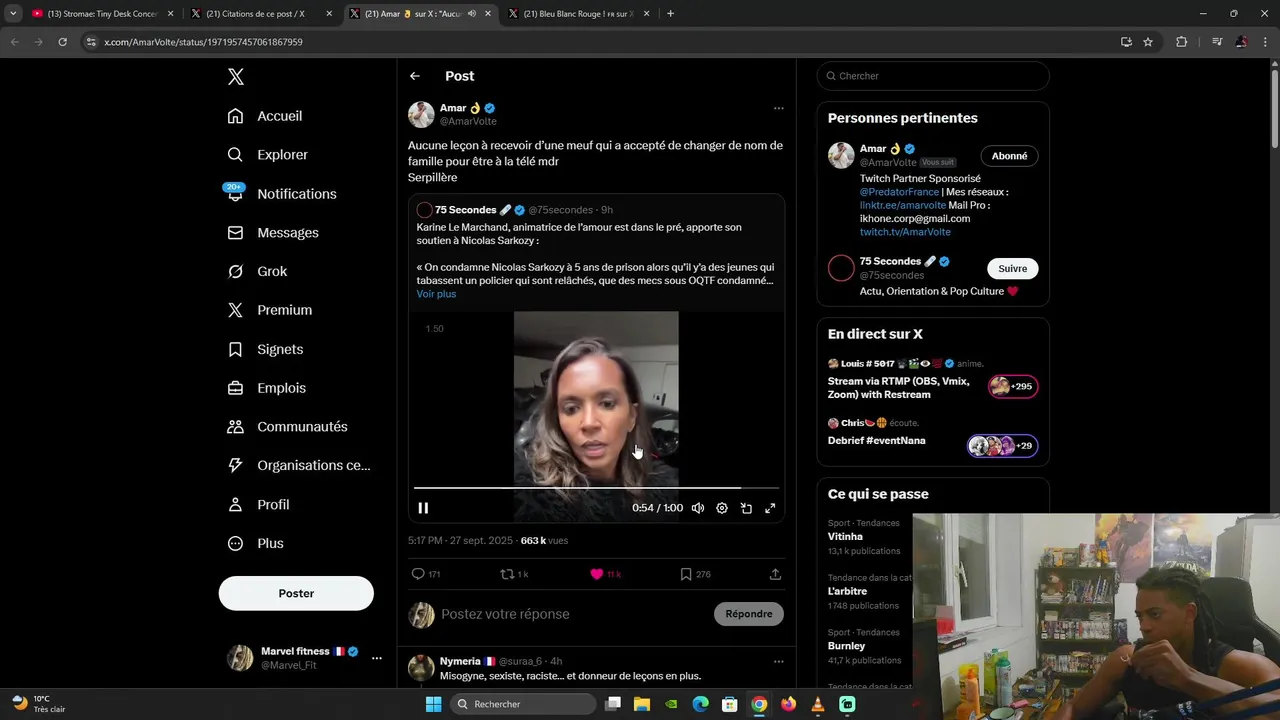Viewport: 1280px width, 720px height.
Task: Open Grok in the sidebar
Action: [257, 272]
